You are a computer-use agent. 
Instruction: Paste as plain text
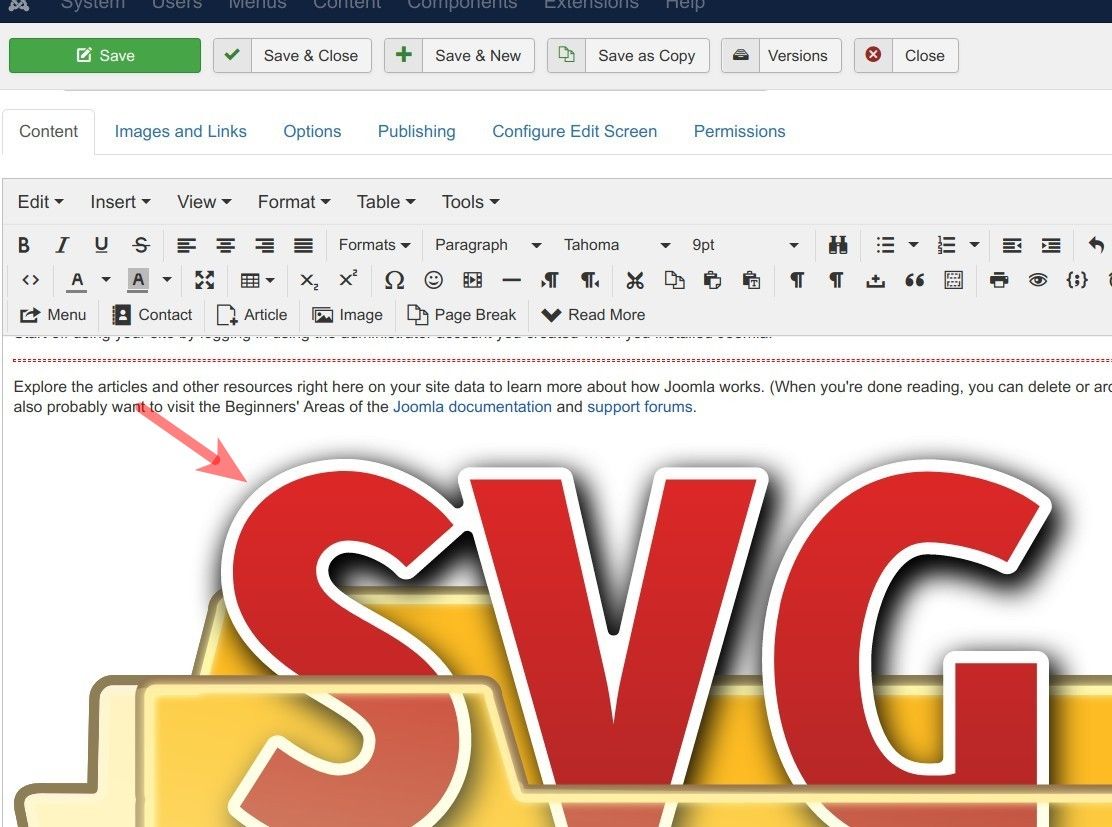point(752,280)
